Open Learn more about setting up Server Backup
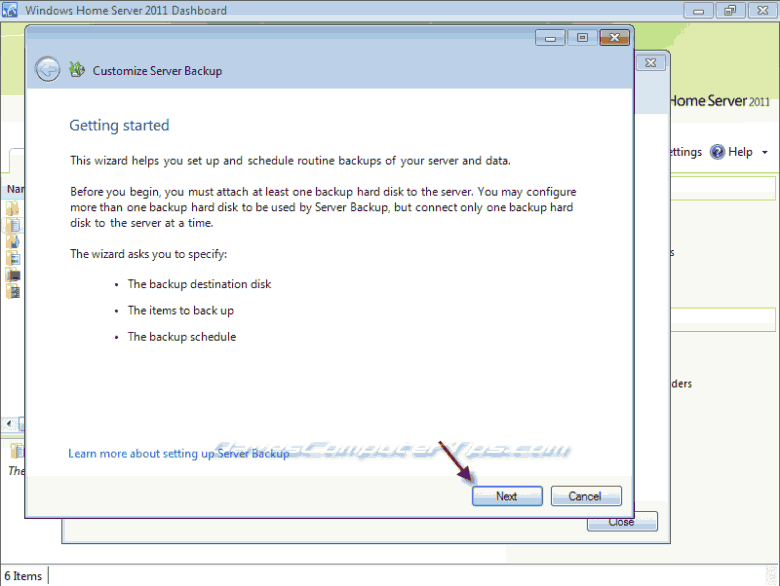 pyautogui.click(x=179, y=453)
